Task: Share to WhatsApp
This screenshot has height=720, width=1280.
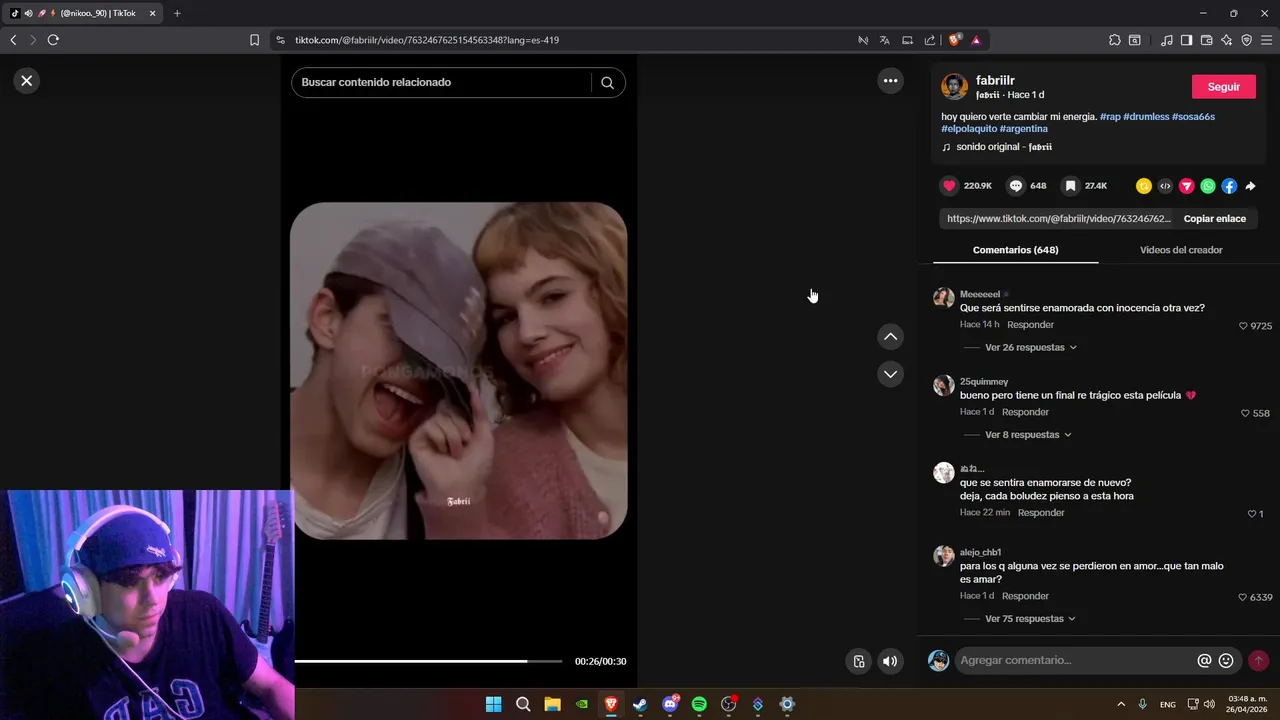Action: pos(1208,186)
